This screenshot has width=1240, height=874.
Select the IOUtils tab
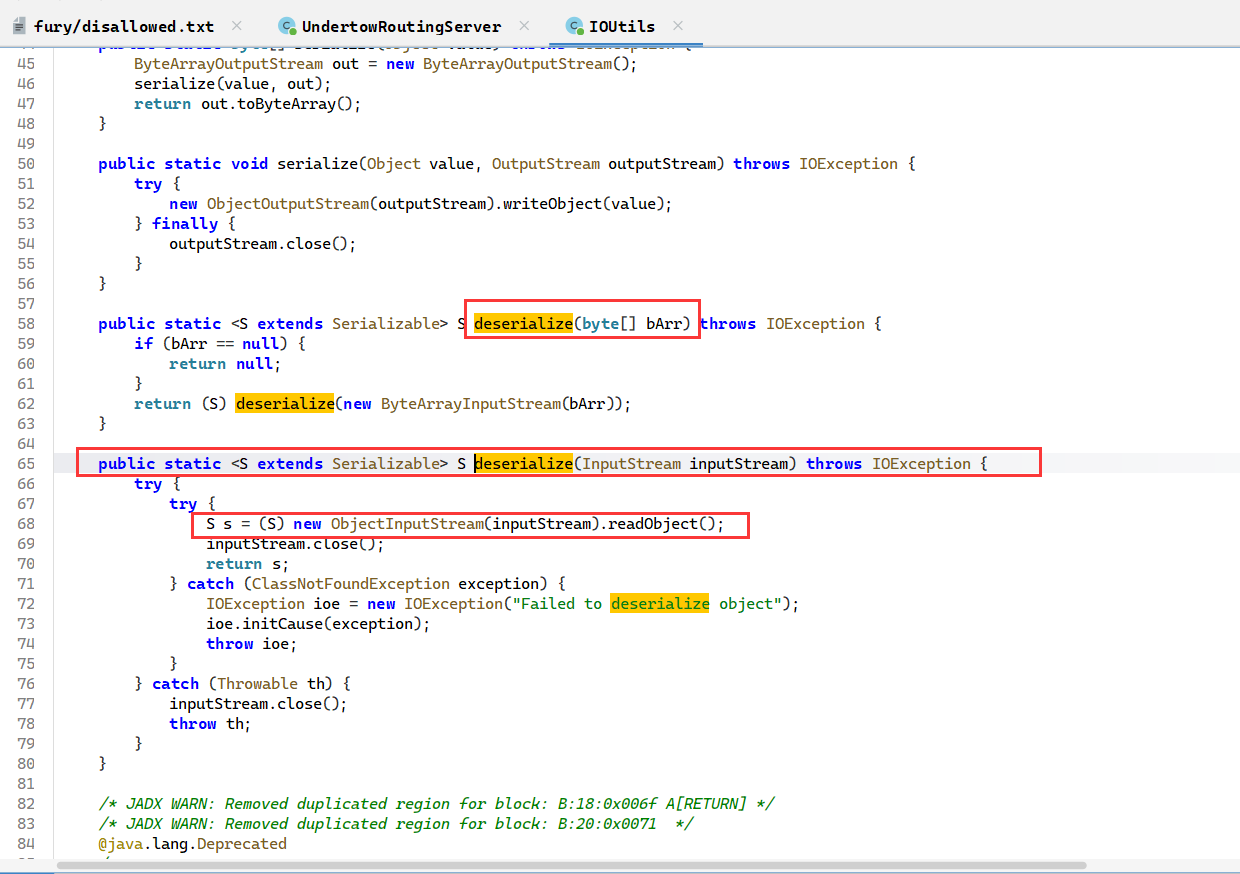622,26
